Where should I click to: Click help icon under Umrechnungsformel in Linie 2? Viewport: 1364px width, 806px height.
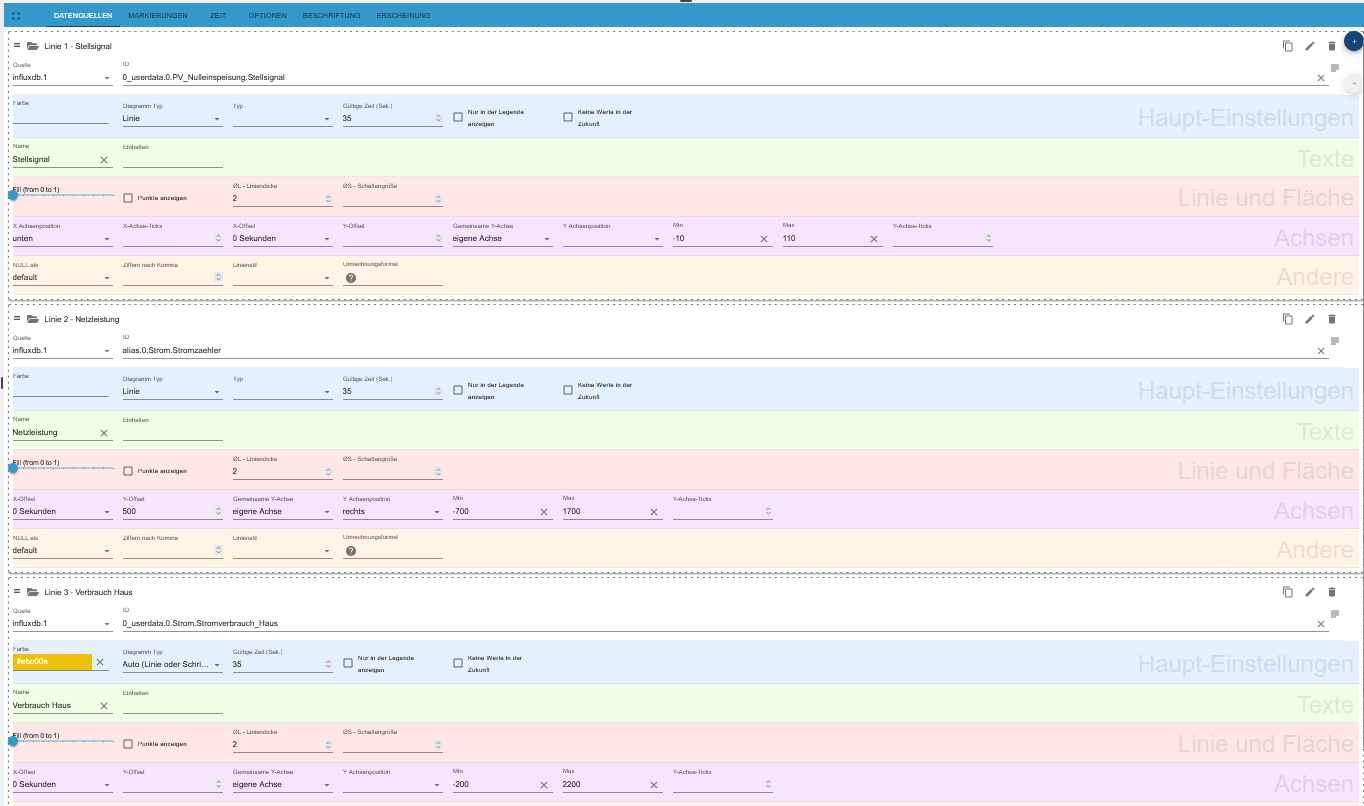351,551
